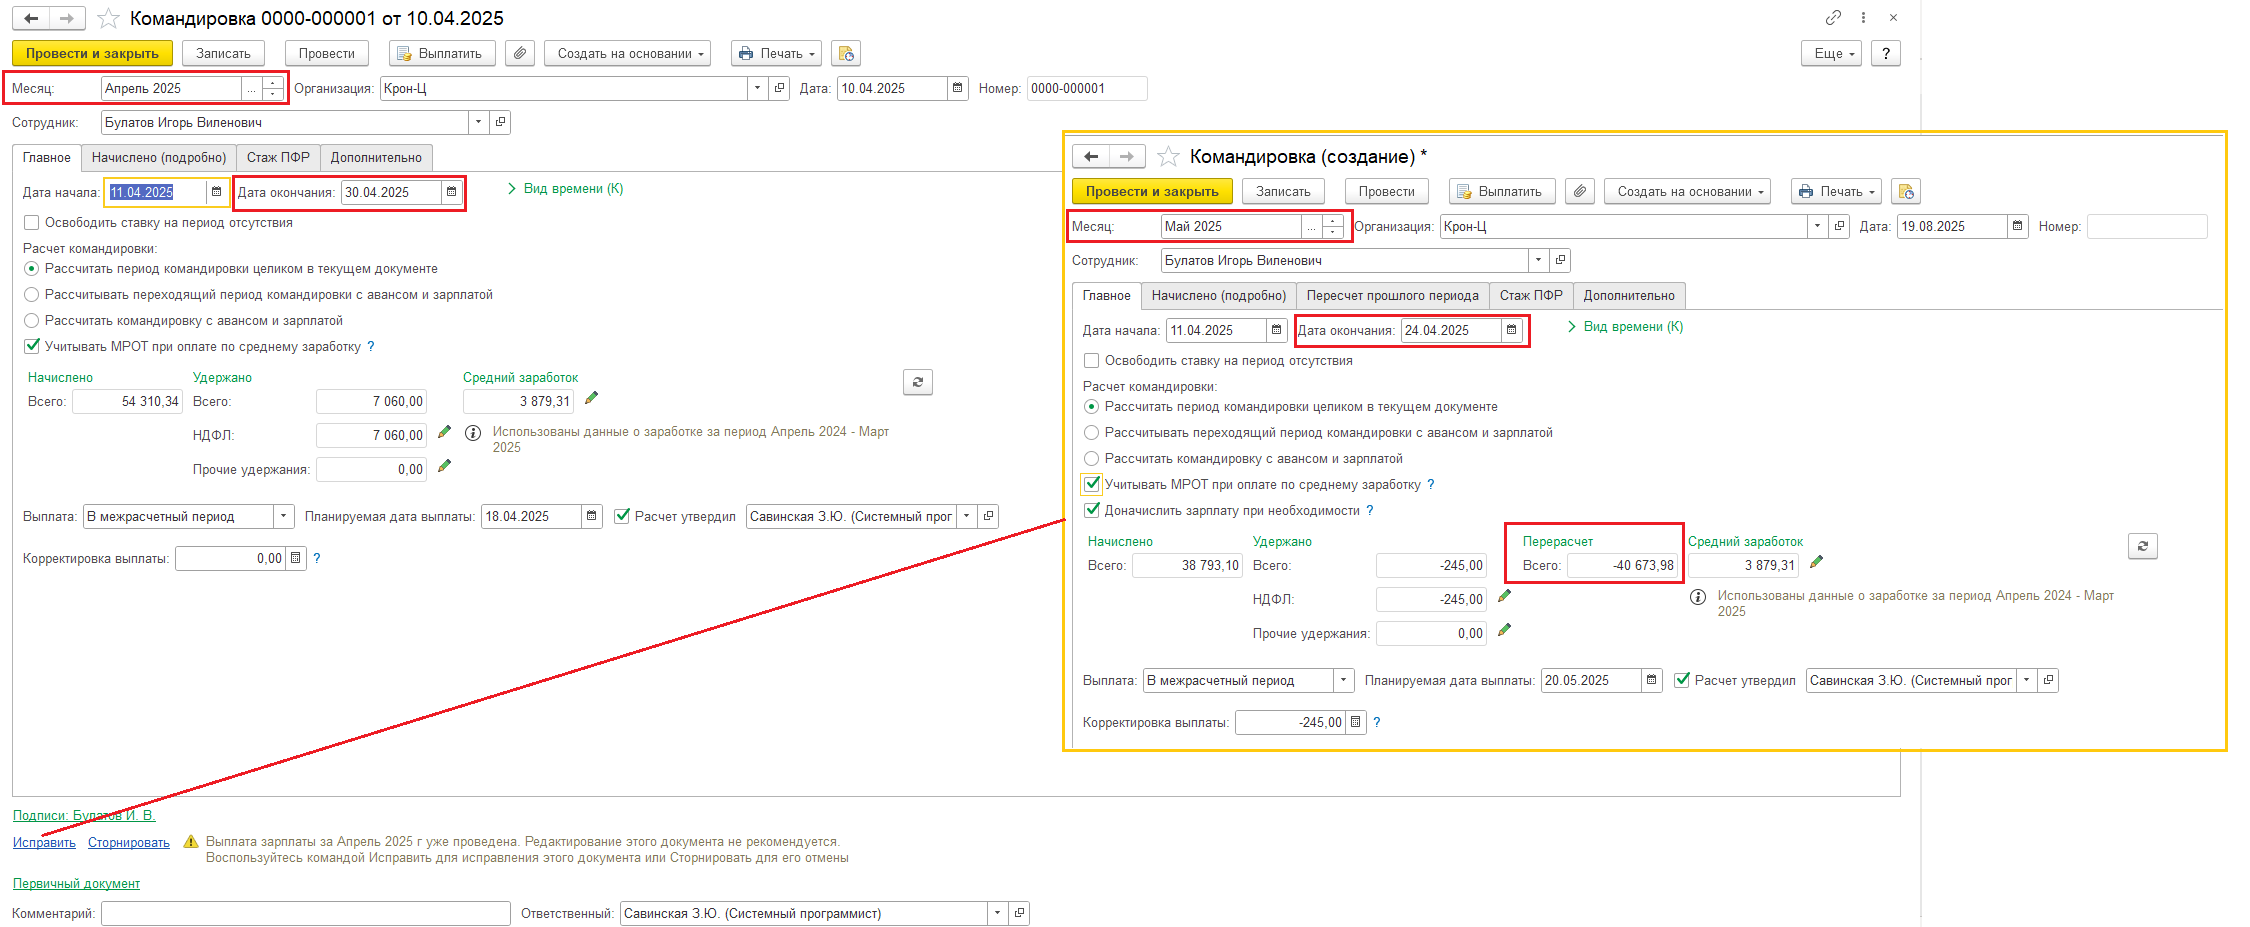
Task: Expand Вид времени (К) section in left form
Action: tap(565, 189)
